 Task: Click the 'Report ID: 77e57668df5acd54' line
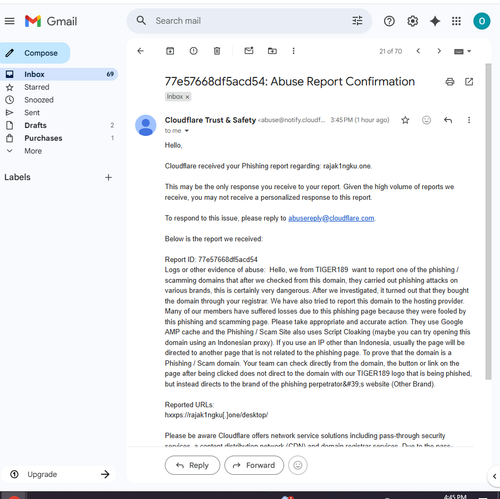[211, 259]
